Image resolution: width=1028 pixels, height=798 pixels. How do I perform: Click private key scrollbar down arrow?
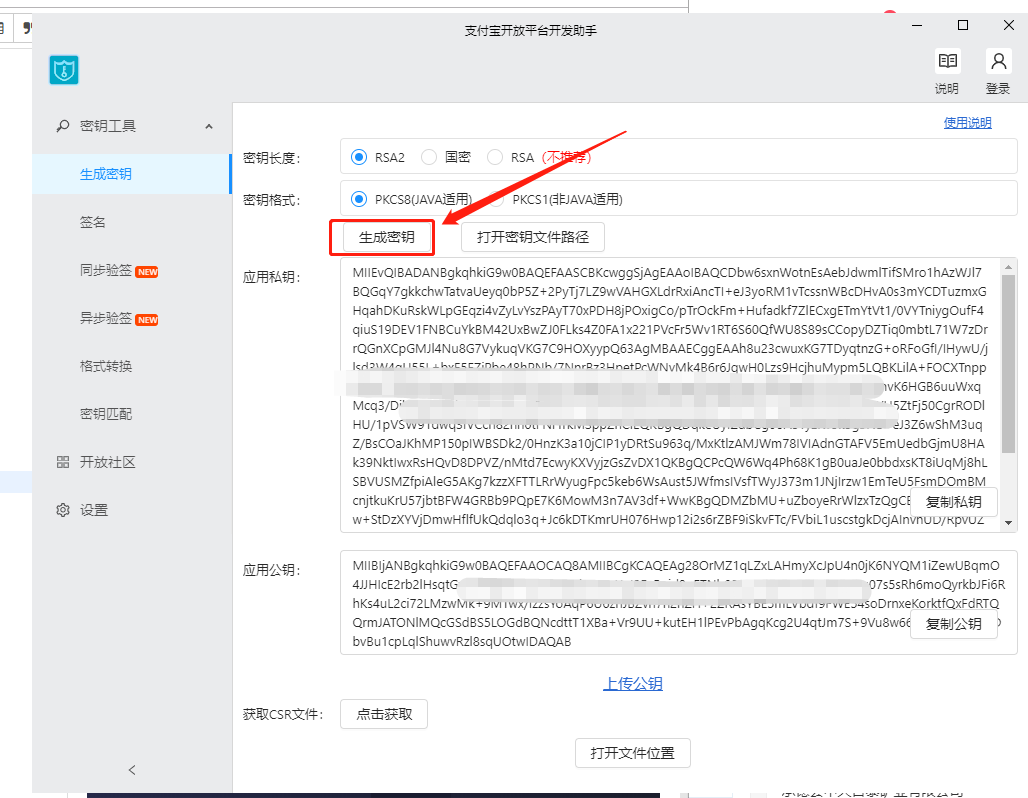pos(1009,523)
